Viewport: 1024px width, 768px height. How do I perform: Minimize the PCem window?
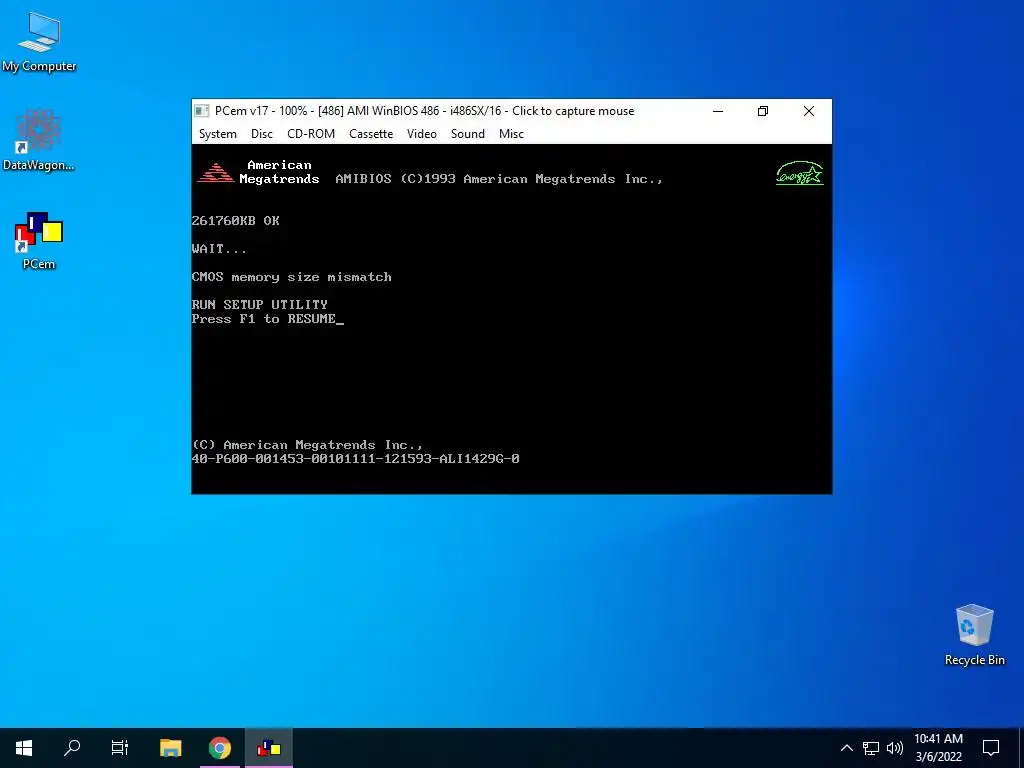point(718,111)
